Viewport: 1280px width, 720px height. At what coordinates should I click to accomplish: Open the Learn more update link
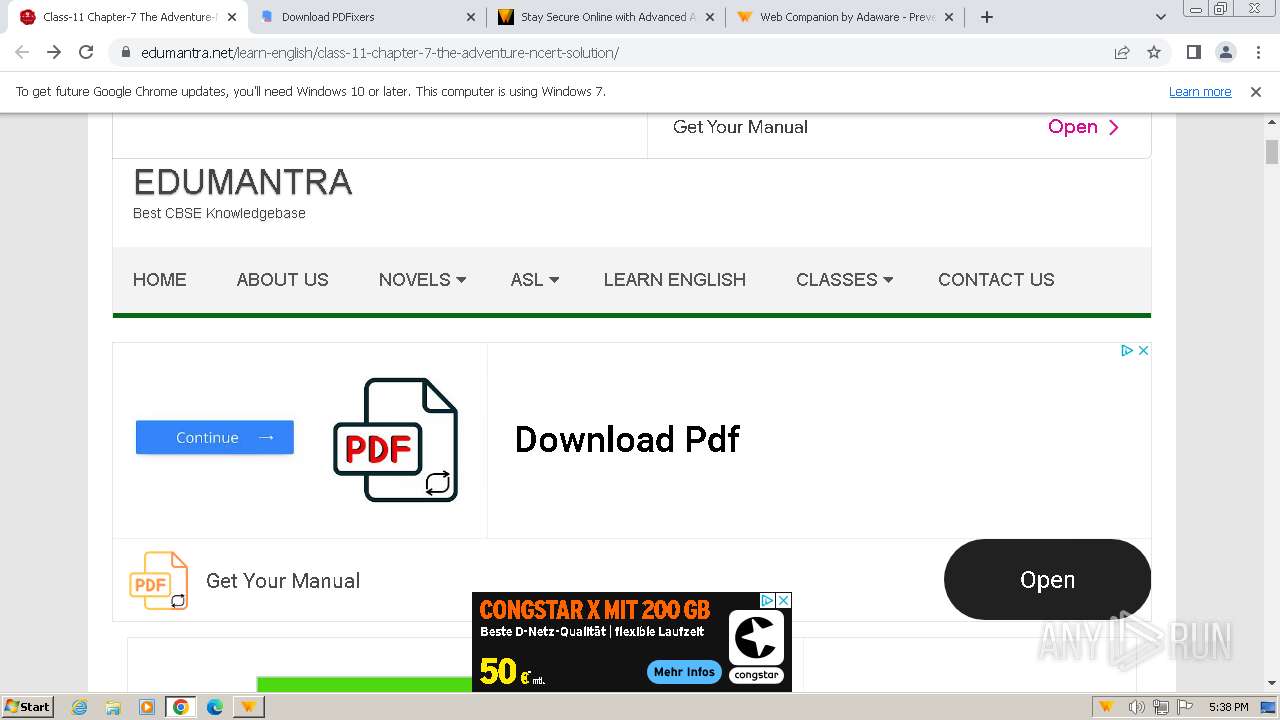1200,92
